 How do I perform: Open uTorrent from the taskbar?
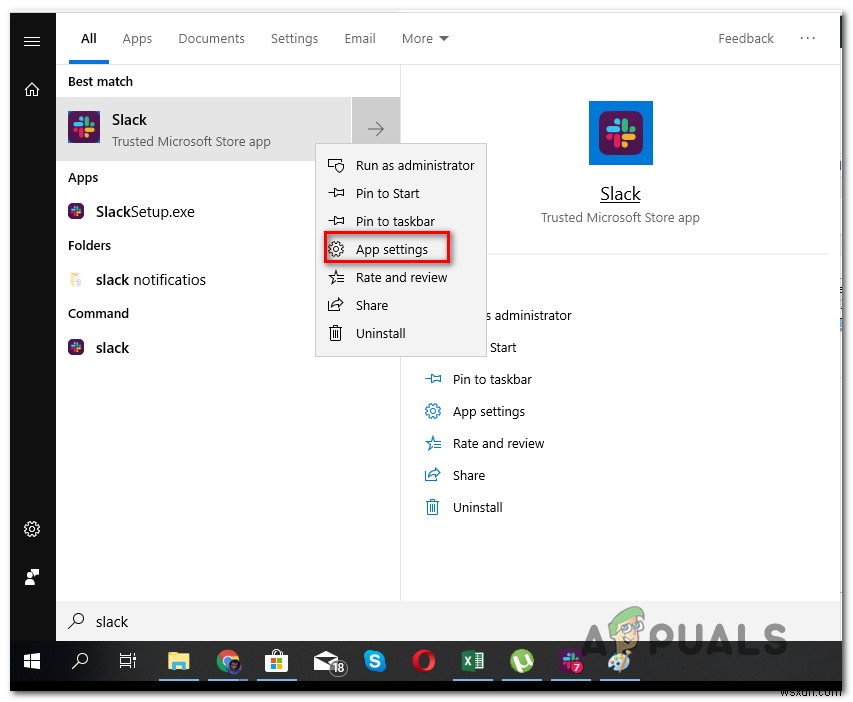click(521, 661)
